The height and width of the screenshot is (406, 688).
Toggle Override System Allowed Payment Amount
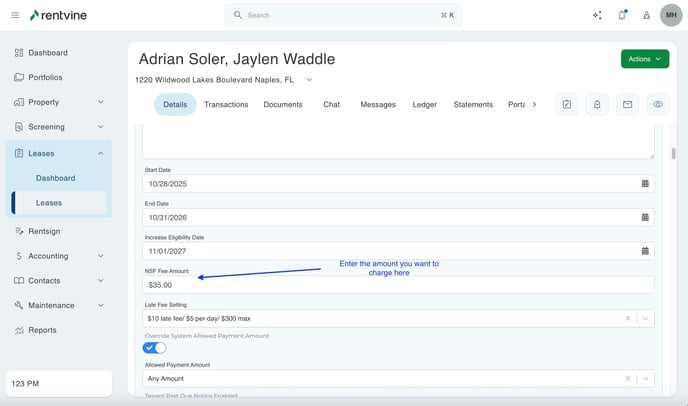coord(155,348)
